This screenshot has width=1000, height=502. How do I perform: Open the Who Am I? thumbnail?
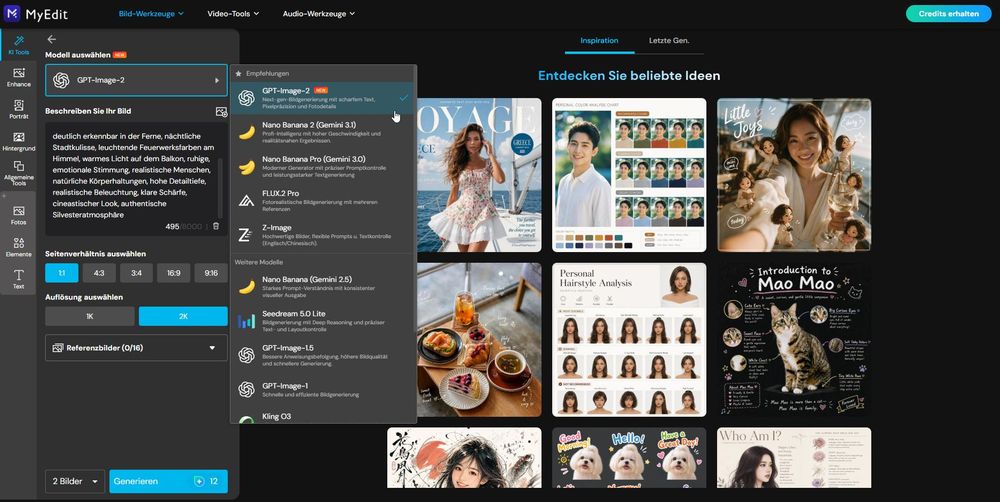794,457
